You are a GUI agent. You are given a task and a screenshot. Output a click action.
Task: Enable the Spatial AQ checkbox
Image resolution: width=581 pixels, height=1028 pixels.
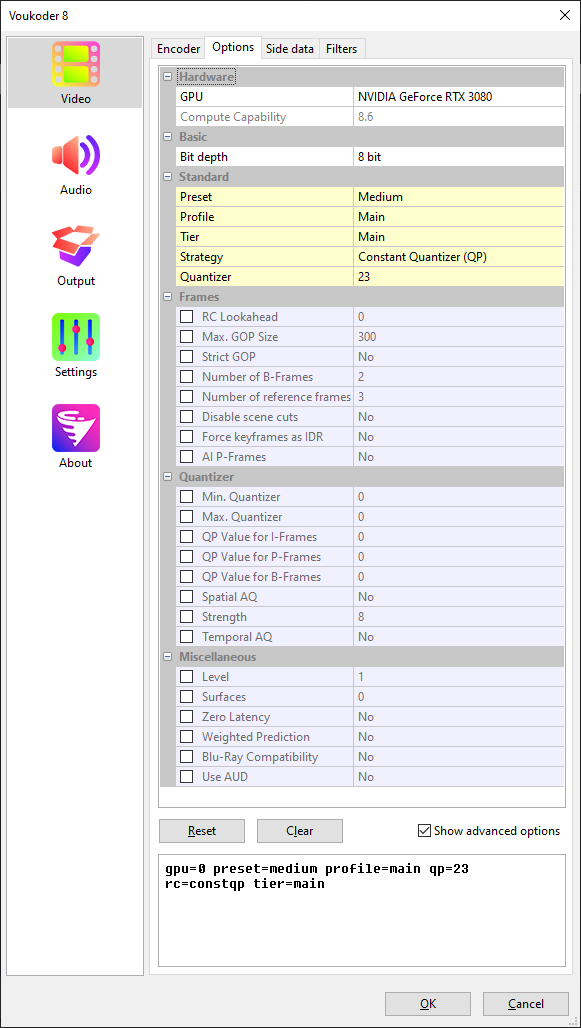[187, 597]
